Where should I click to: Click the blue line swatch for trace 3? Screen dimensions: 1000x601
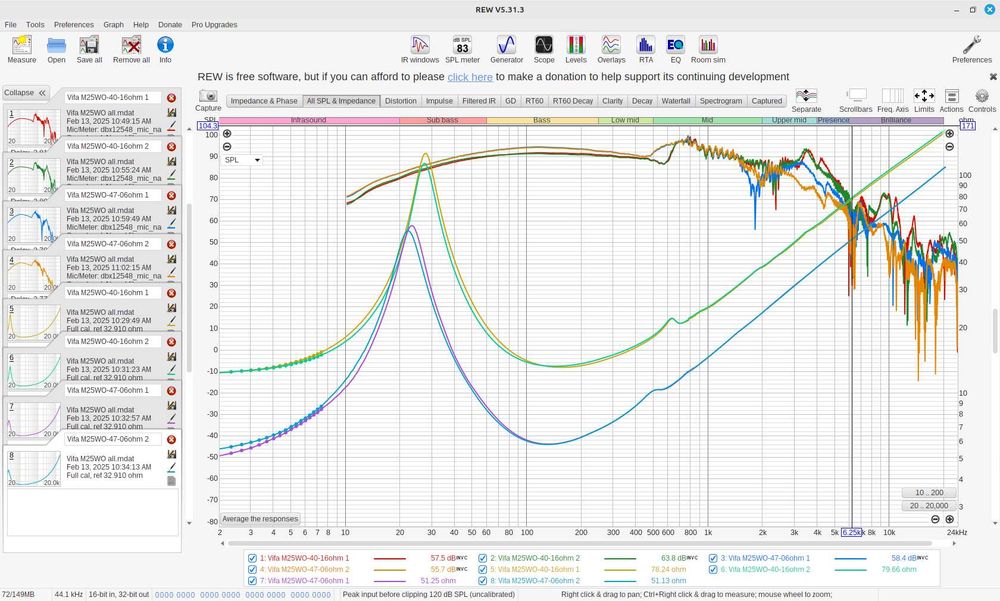(850, 558)
